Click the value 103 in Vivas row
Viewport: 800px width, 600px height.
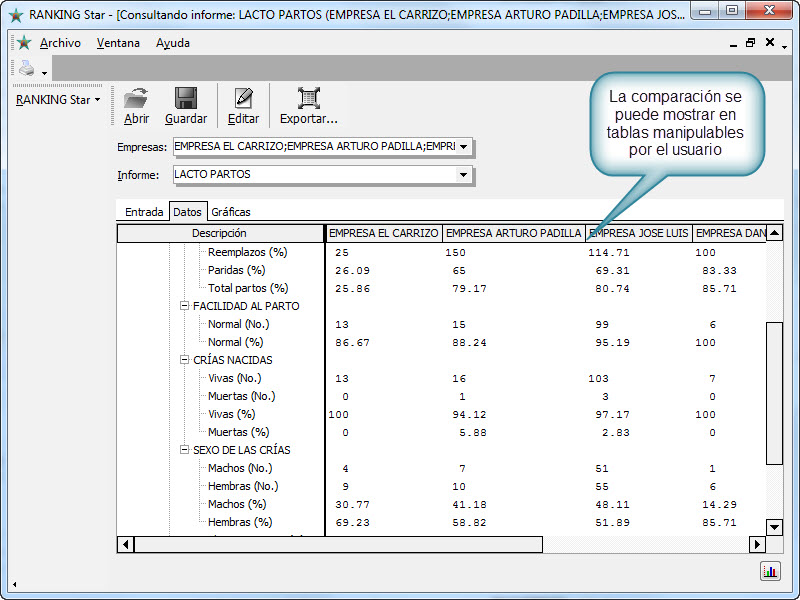click(x=598, y=379)
